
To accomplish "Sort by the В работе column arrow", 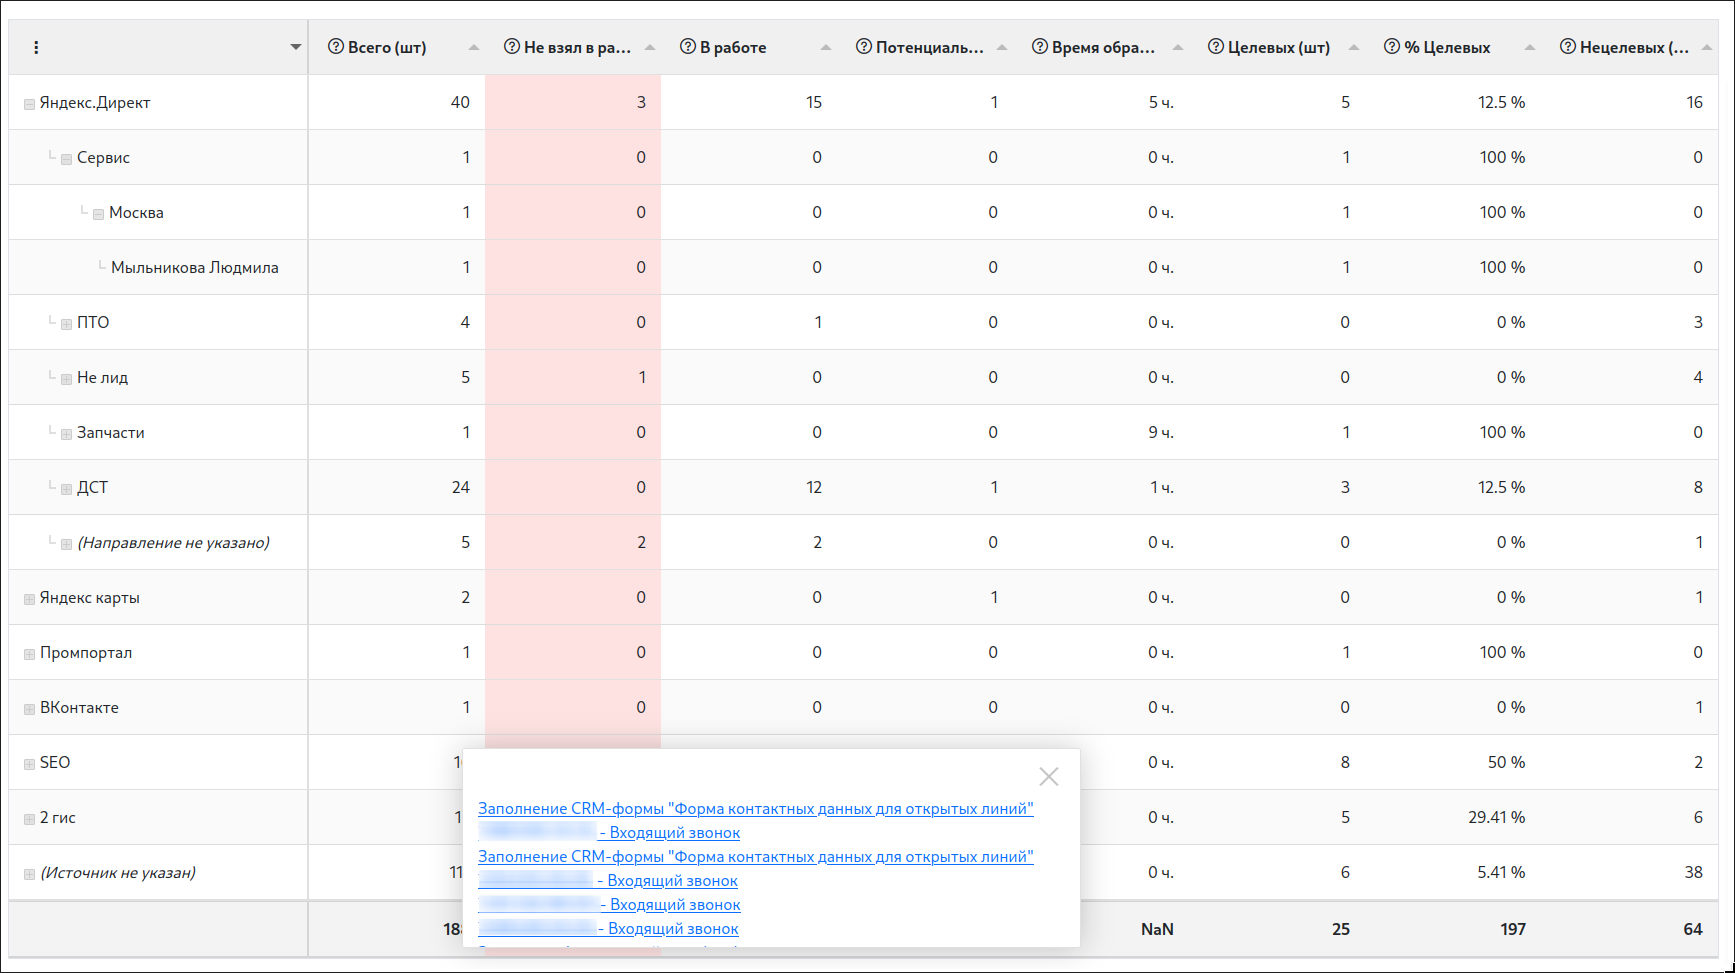I will click(x=826, y=48).
